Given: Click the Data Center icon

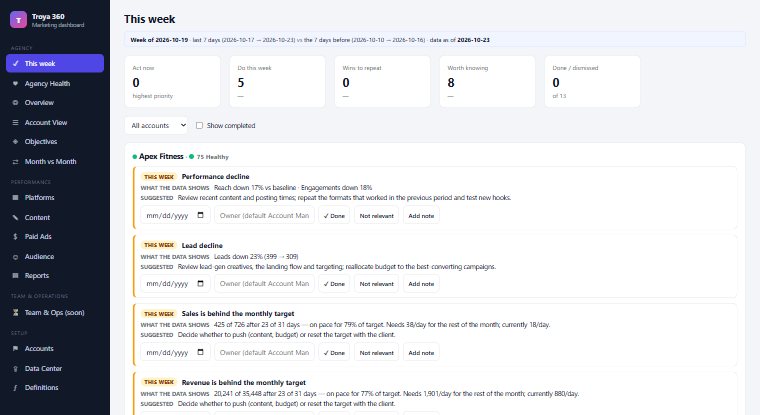Looking at the screenshot, I should point(16,368).
